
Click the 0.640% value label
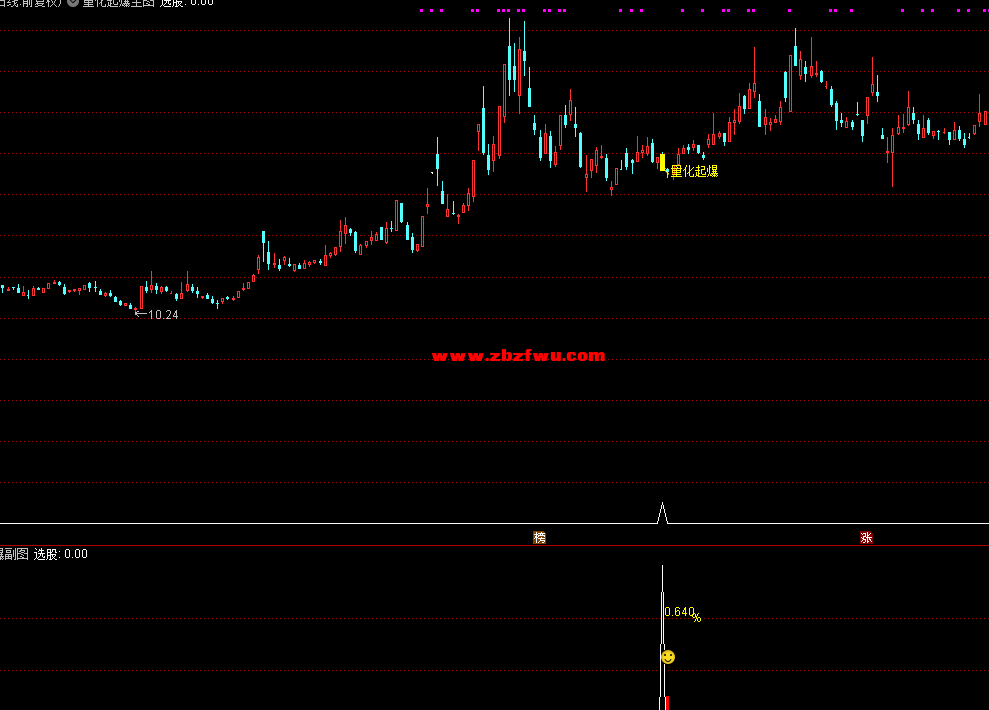pos(682,613)
